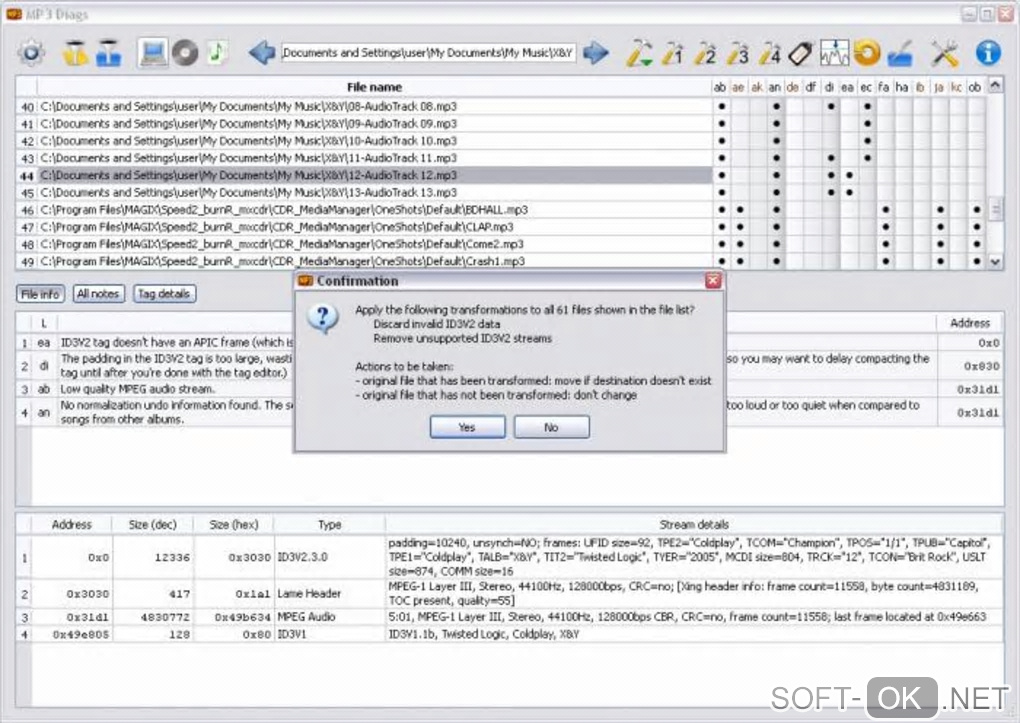The height and width of the screenshot is (723, 1020).
Task: Switch to the File info tab
Action: tap(40, 294)
